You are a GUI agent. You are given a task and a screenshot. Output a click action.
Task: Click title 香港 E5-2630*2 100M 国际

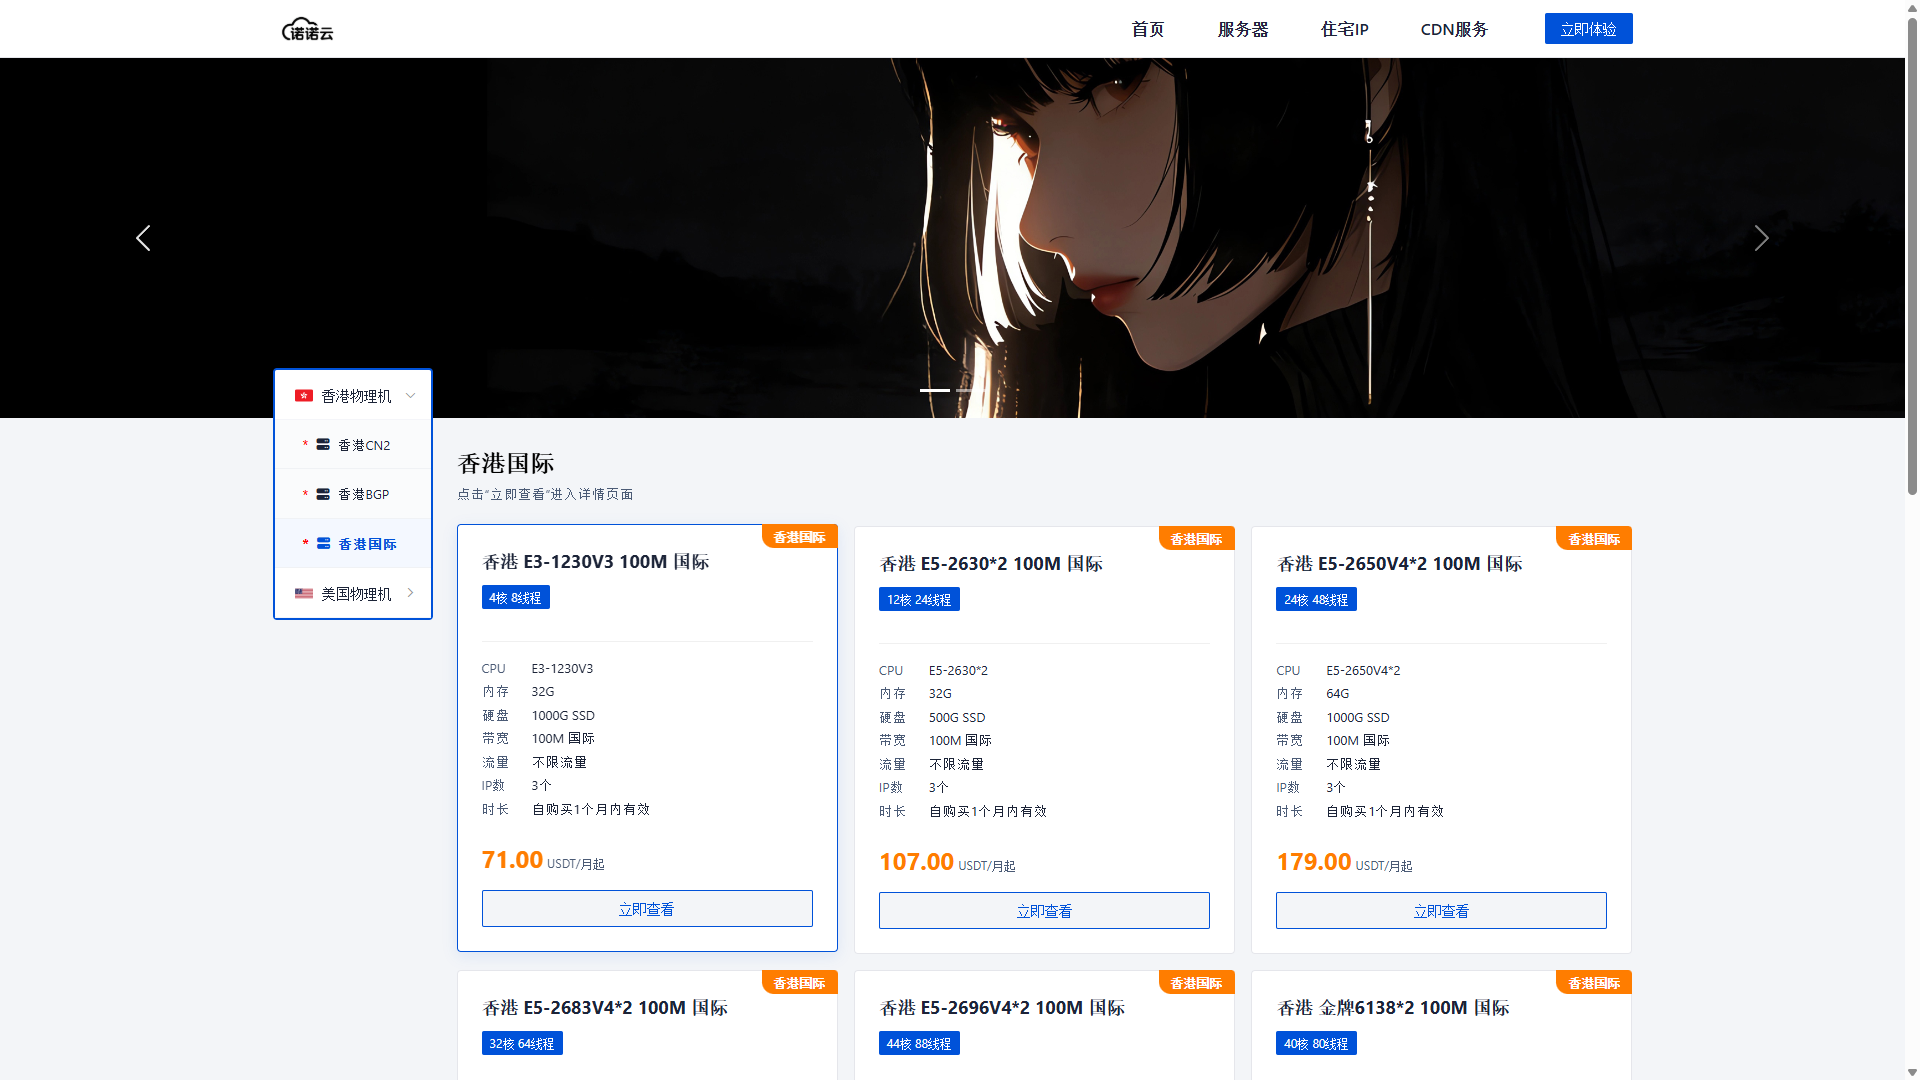click(x=991, y=564)
